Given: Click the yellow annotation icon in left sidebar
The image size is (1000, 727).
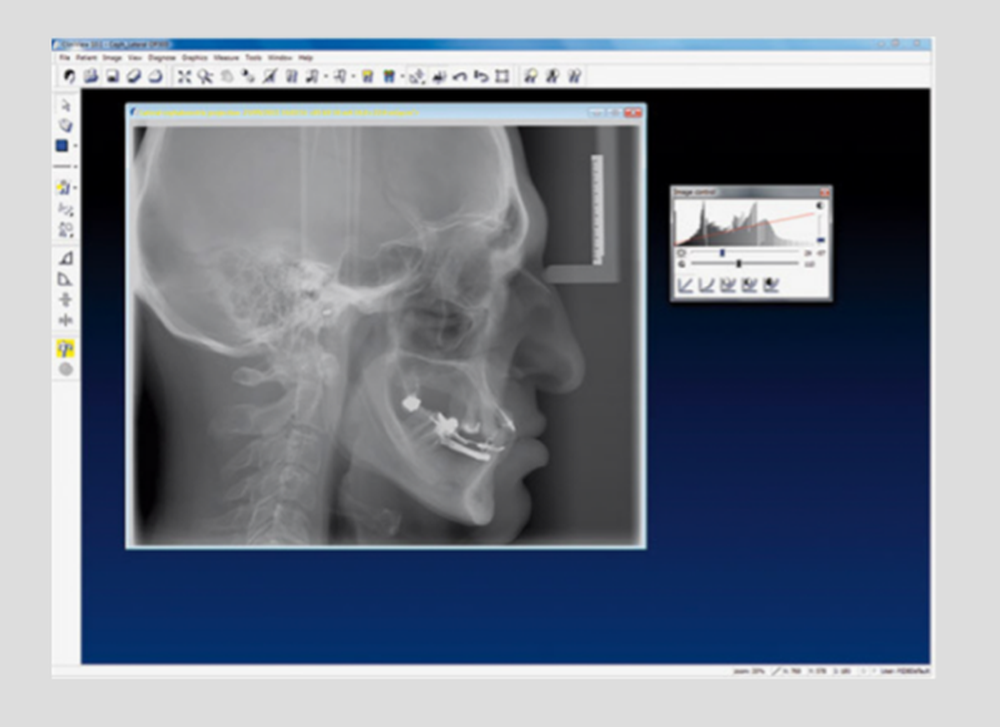Looking at the screenshot, I should click(x=63, y=187).
